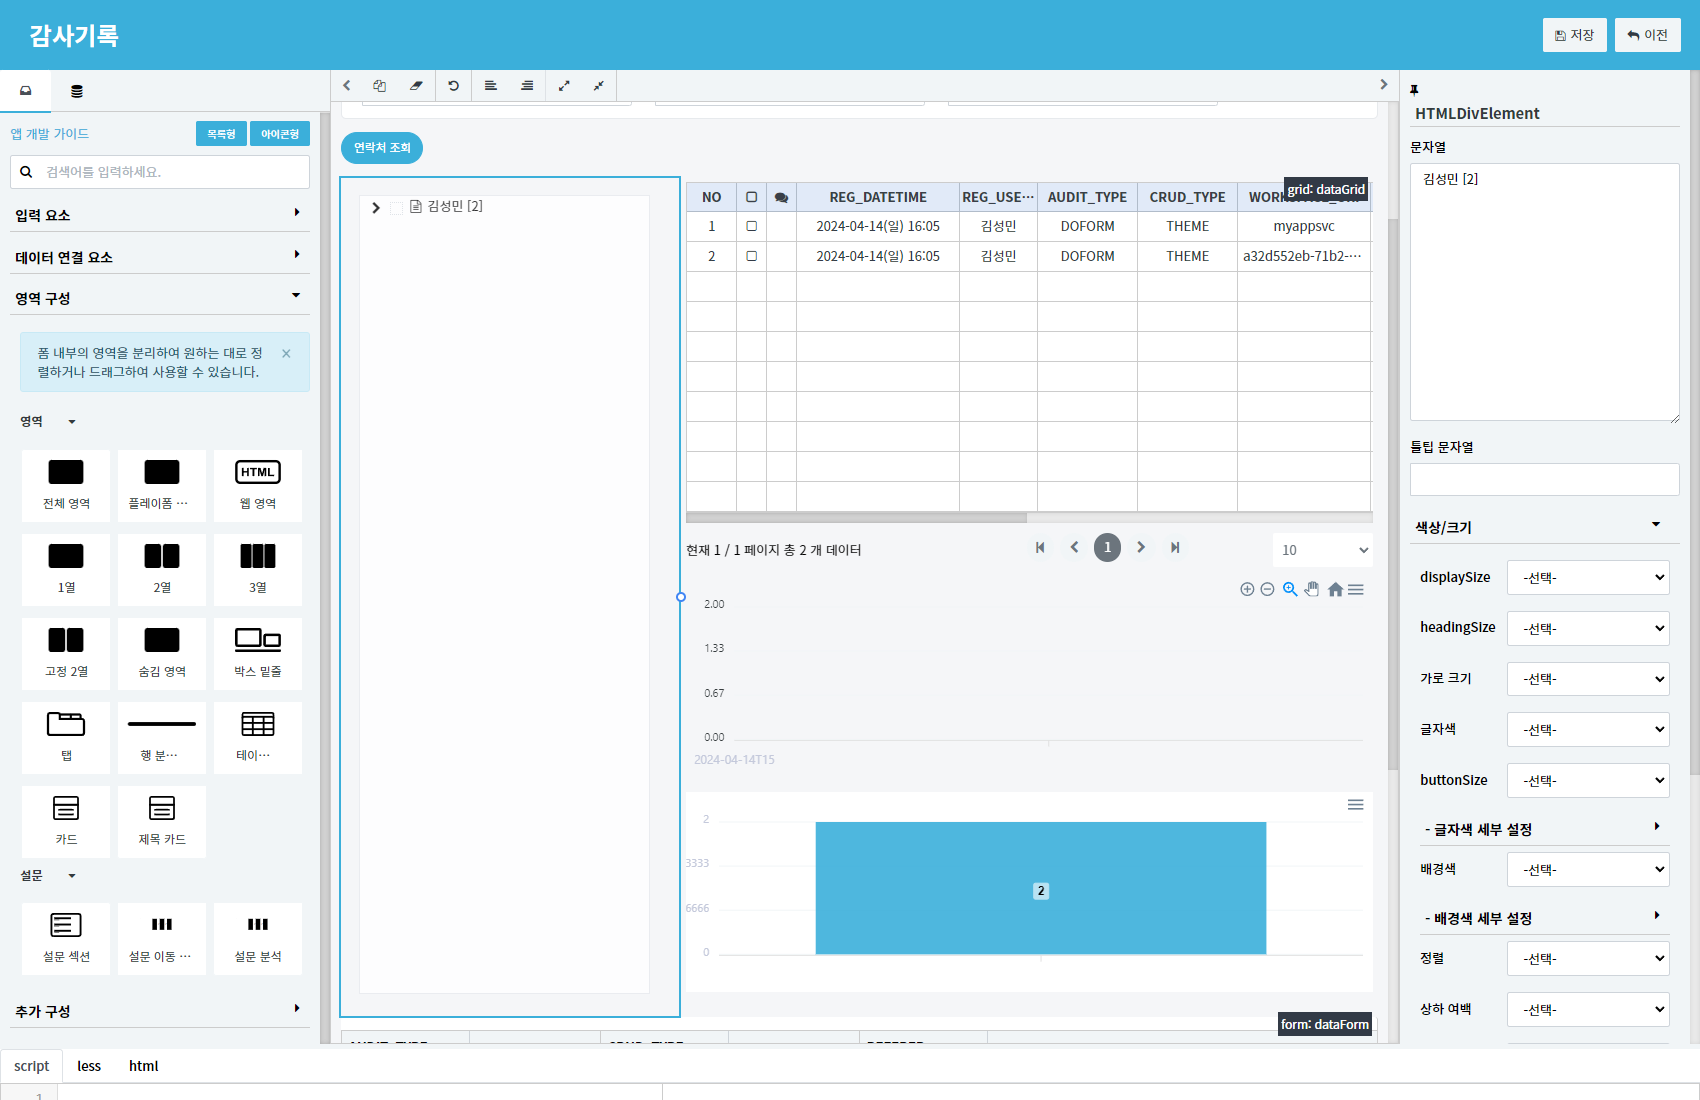Click the comment icon in the grid header
Image resolution: width=1700 pixels, height=1100 pixels.
781,198
